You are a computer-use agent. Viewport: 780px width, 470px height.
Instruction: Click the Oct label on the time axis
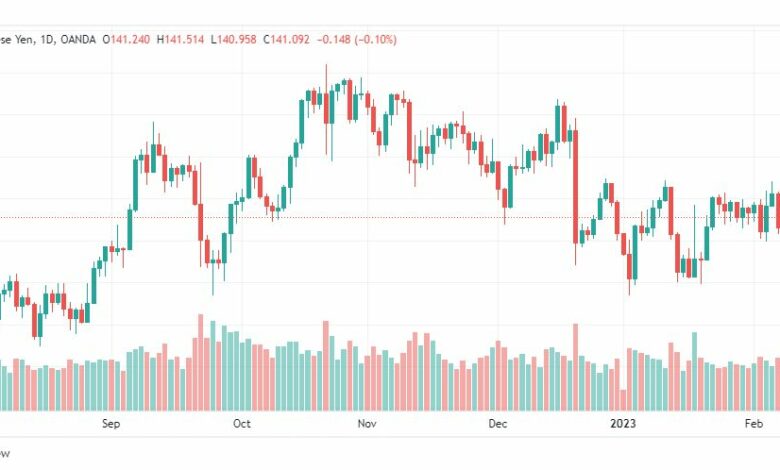(x=242, y=424)
